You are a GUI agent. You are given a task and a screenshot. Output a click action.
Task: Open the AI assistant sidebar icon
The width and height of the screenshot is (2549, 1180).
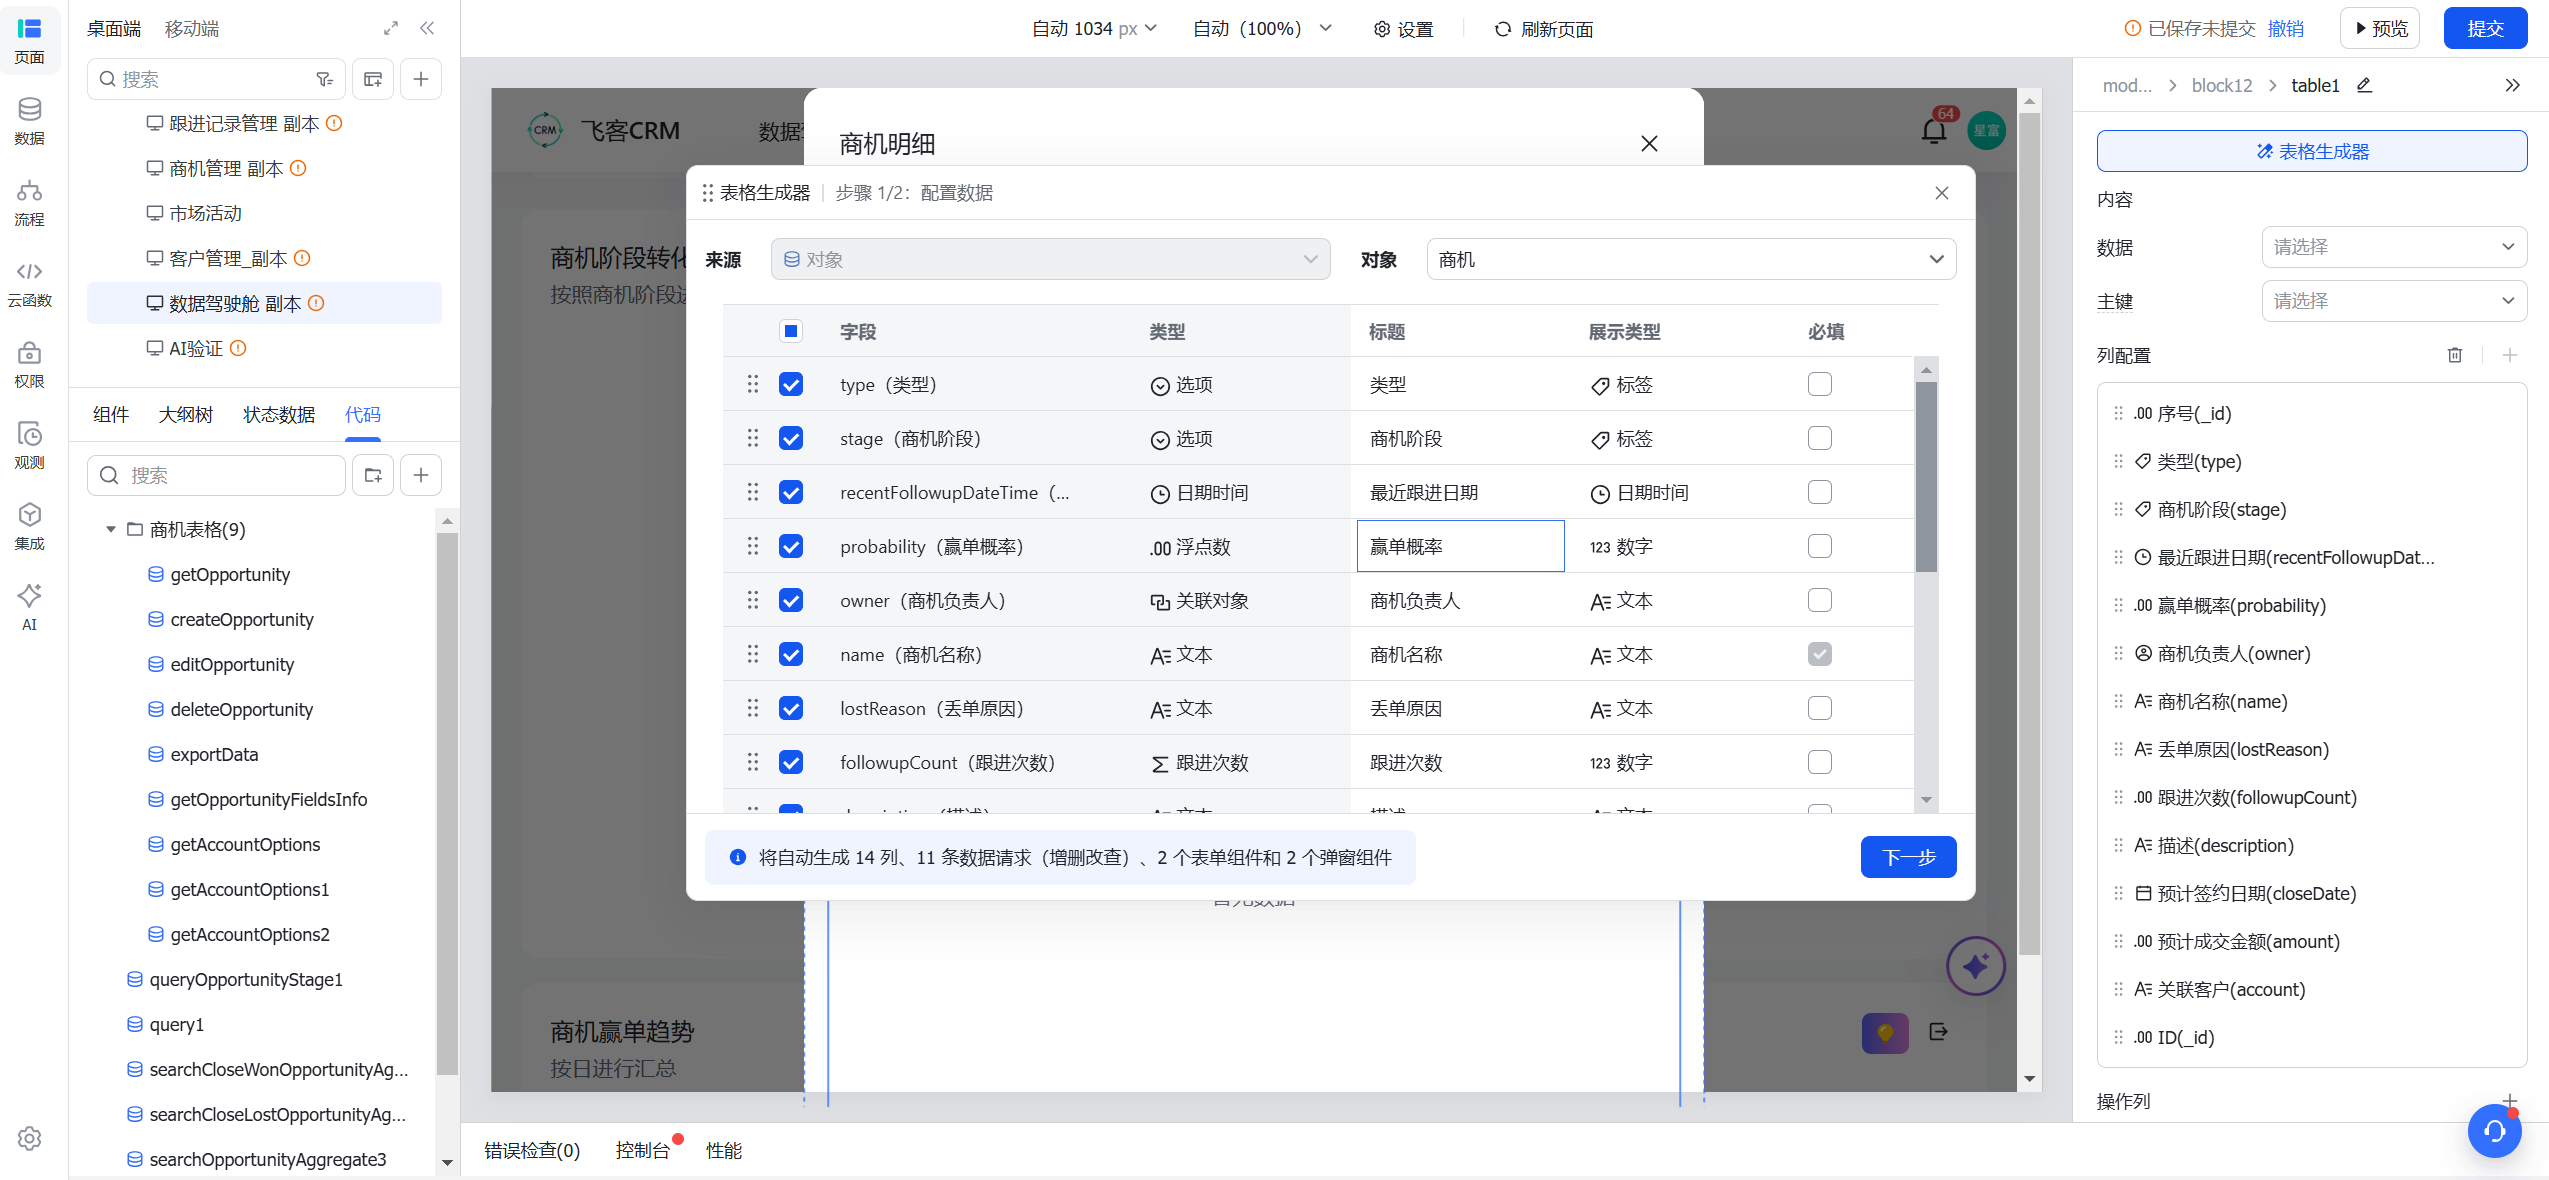pyautogui.click(x=29, y=606)
